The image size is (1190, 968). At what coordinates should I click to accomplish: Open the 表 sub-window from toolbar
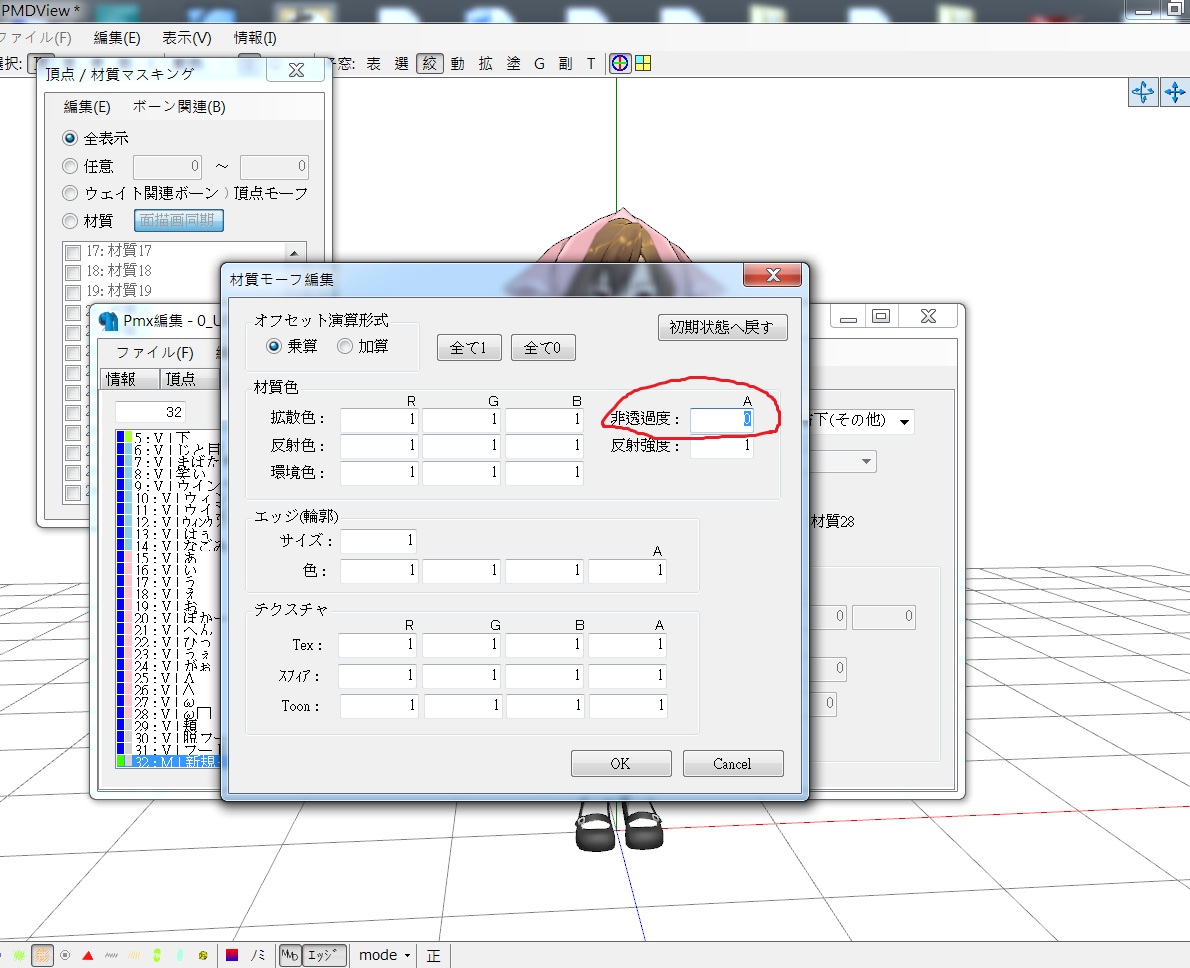tap(373, 64)
